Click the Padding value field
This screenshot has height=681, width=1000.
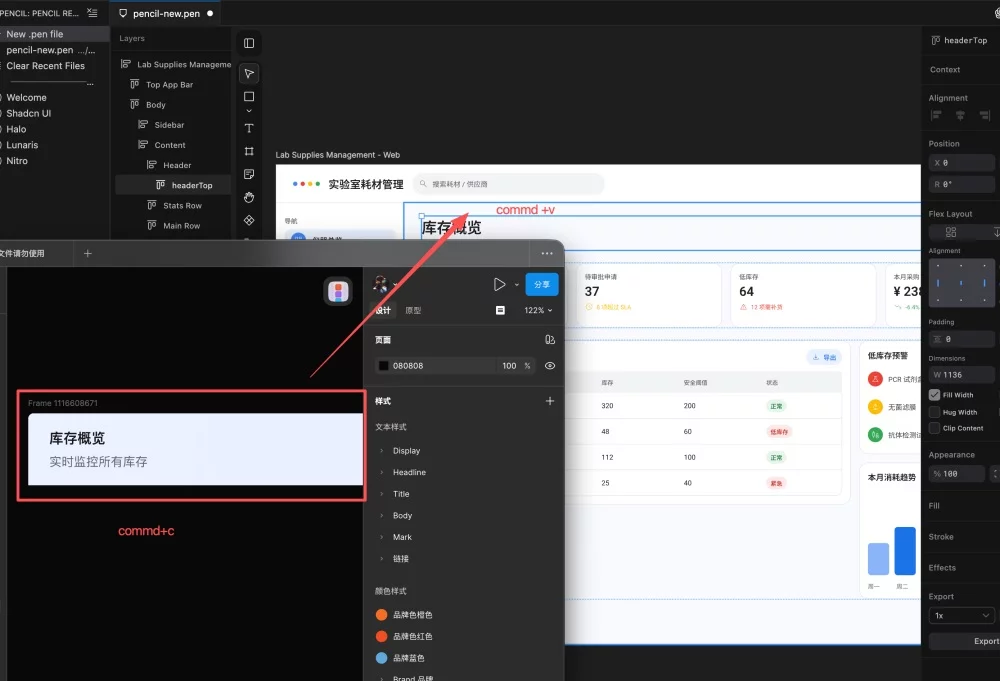pos(961,339)
